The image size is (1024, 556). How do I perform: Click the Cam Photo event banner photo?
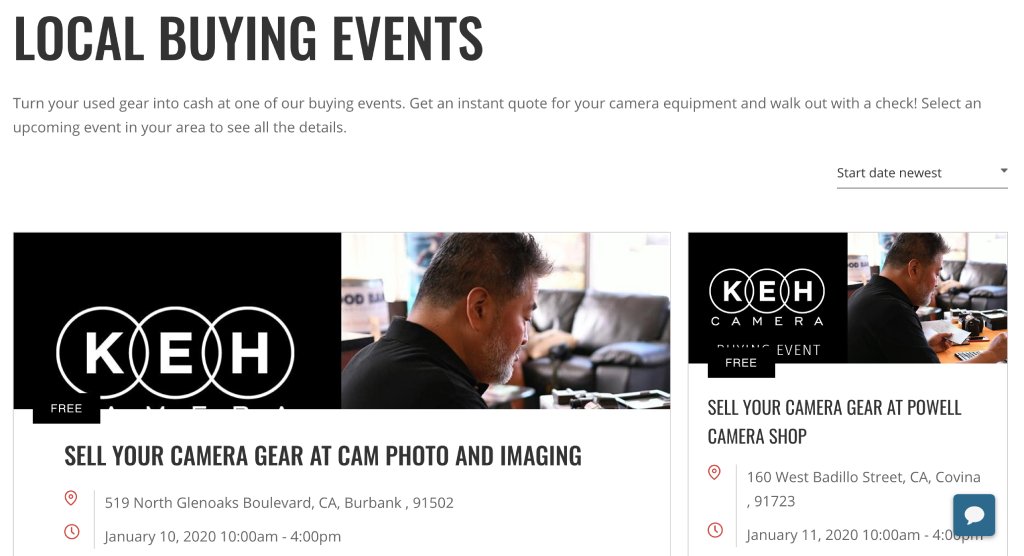505,321
